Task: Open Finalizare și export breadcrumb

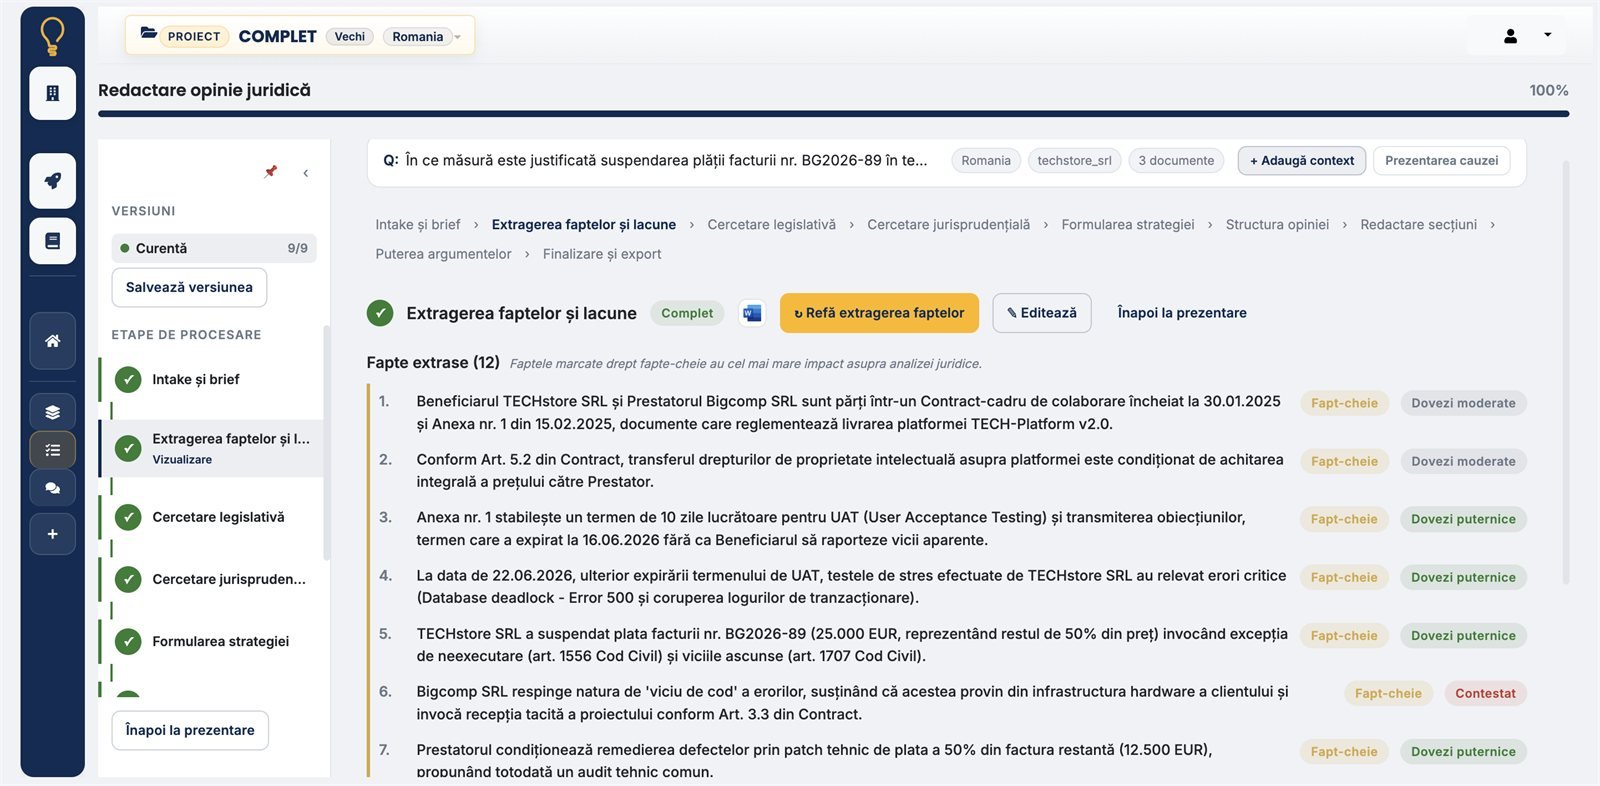Action: click(x=602, y=254)
